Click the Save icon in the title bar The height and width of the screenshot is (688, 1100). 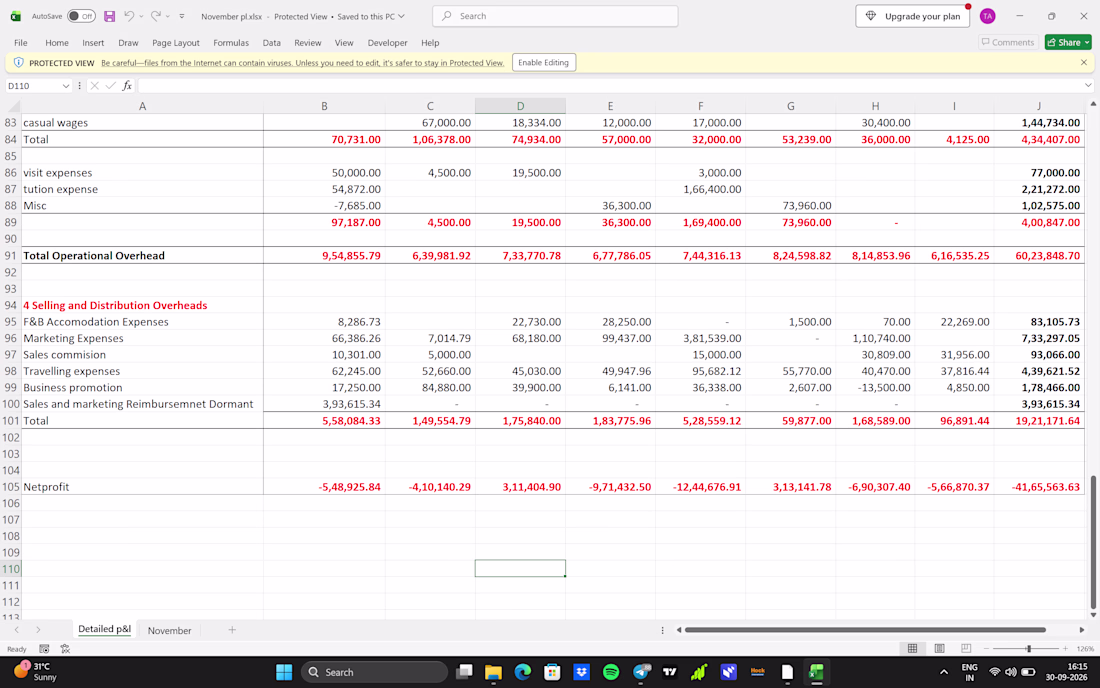point(109,16)
